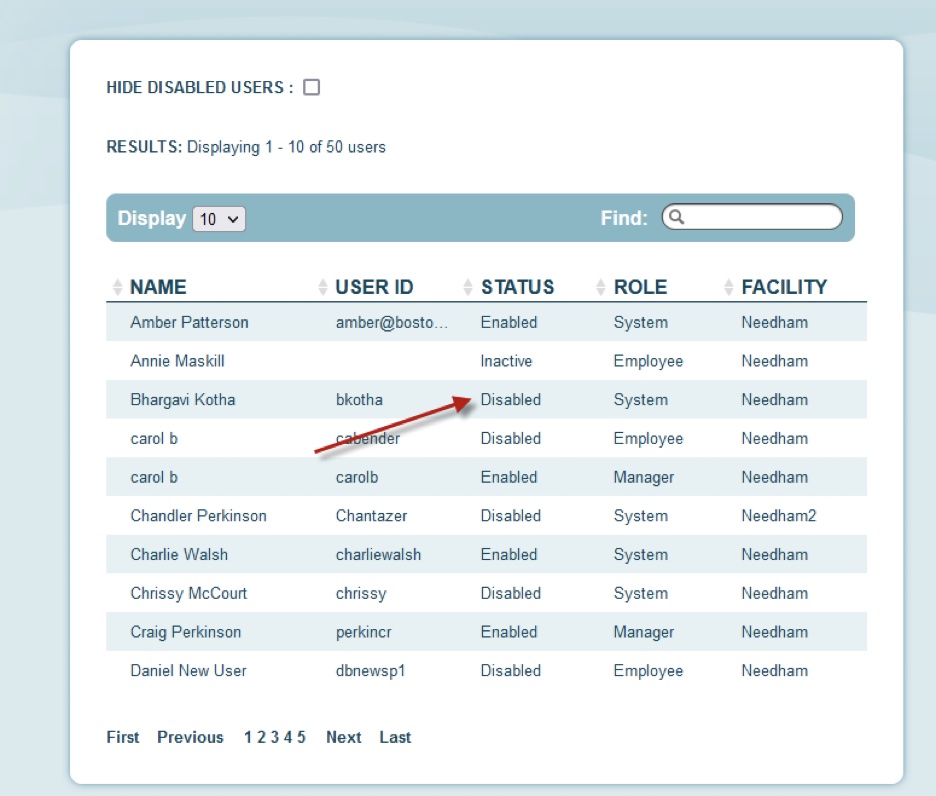Click the carolb user ID cell
Image resolution: width=936 pixels, height=796 pixels.
[356, 478]
